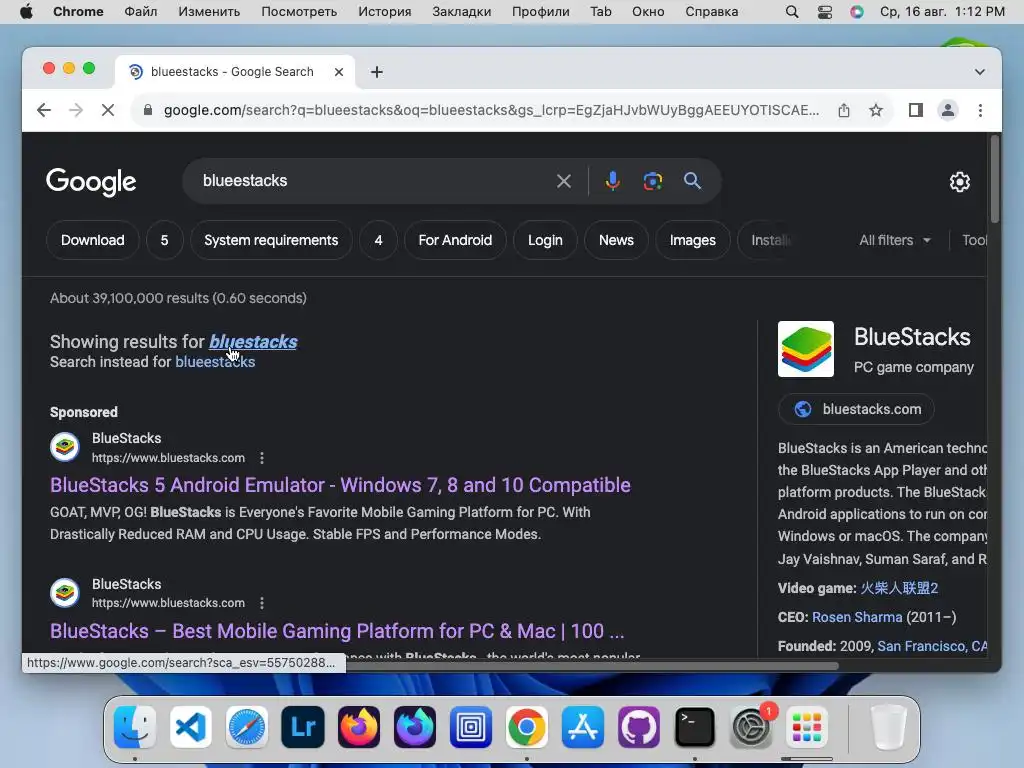Open System Settings from the Dock

(x=750, y=727)
